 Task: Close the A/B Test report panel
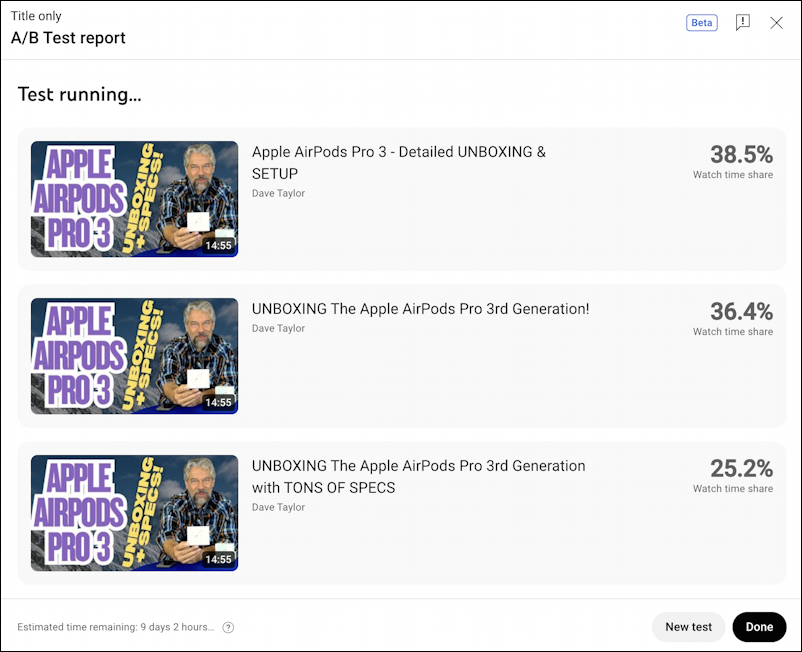(777, 22)
